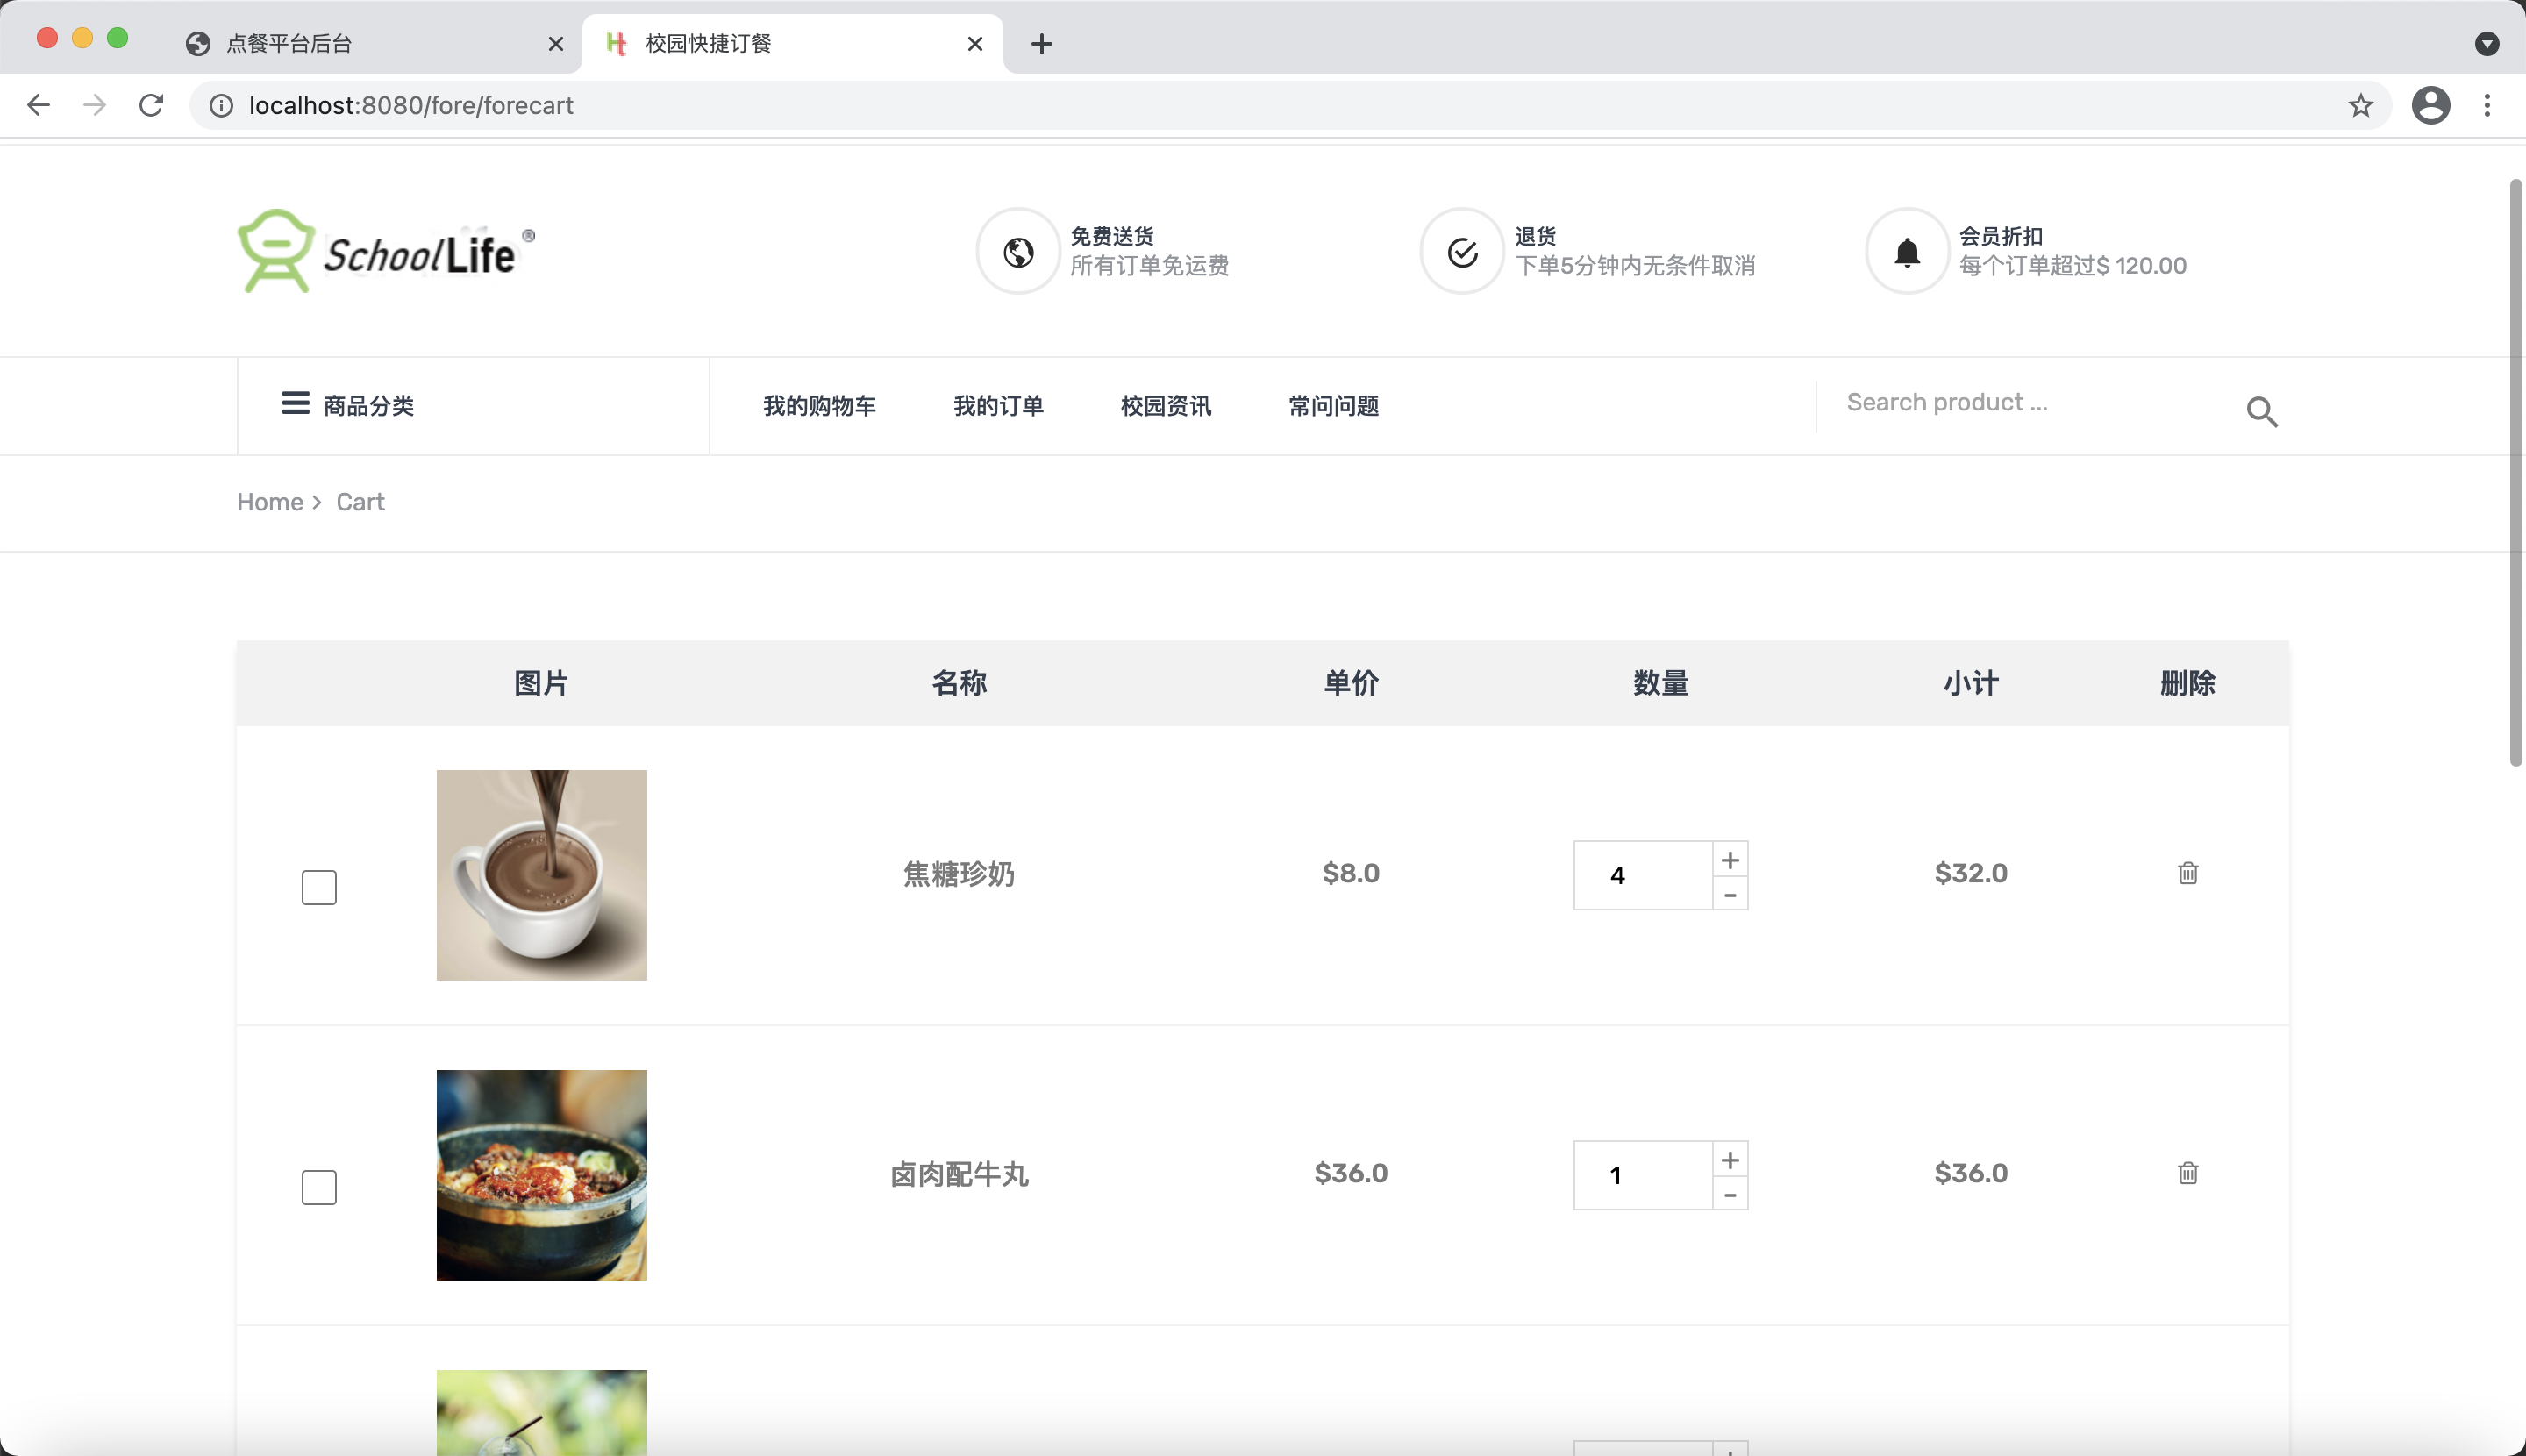2526x1456 pixels.
Task: Click the 所有订单免运费 text
Action: point(1149,266)
